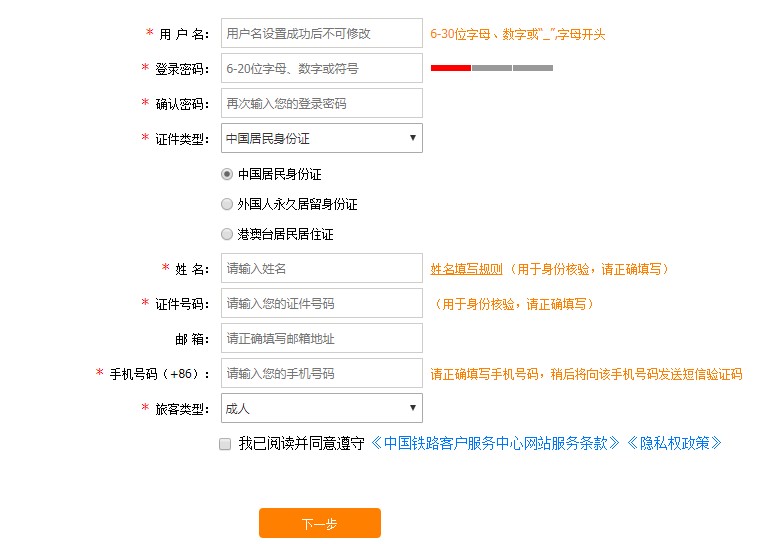Expand the 旅客类型 passenger type dropdown
This screenshot has width=764, height=544.
pyautogui.click(x=321, y=408)
